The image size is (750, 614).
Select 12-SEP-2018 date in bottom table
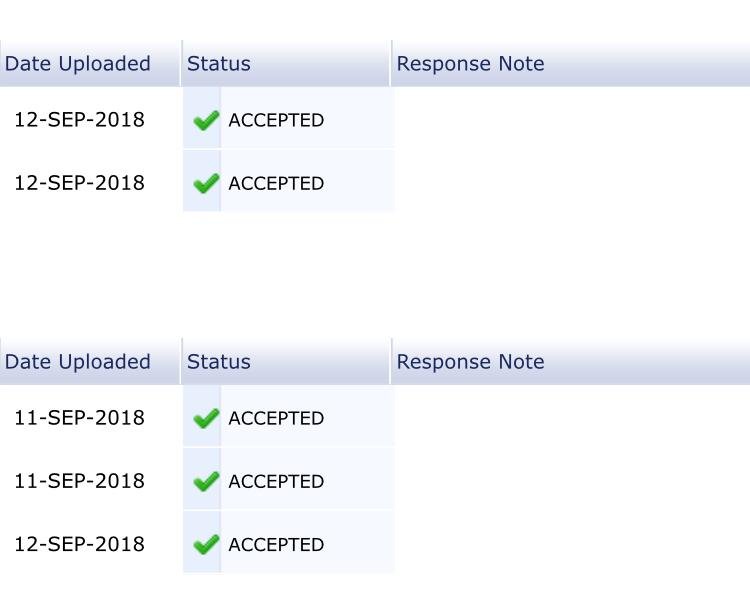(79, 544)
